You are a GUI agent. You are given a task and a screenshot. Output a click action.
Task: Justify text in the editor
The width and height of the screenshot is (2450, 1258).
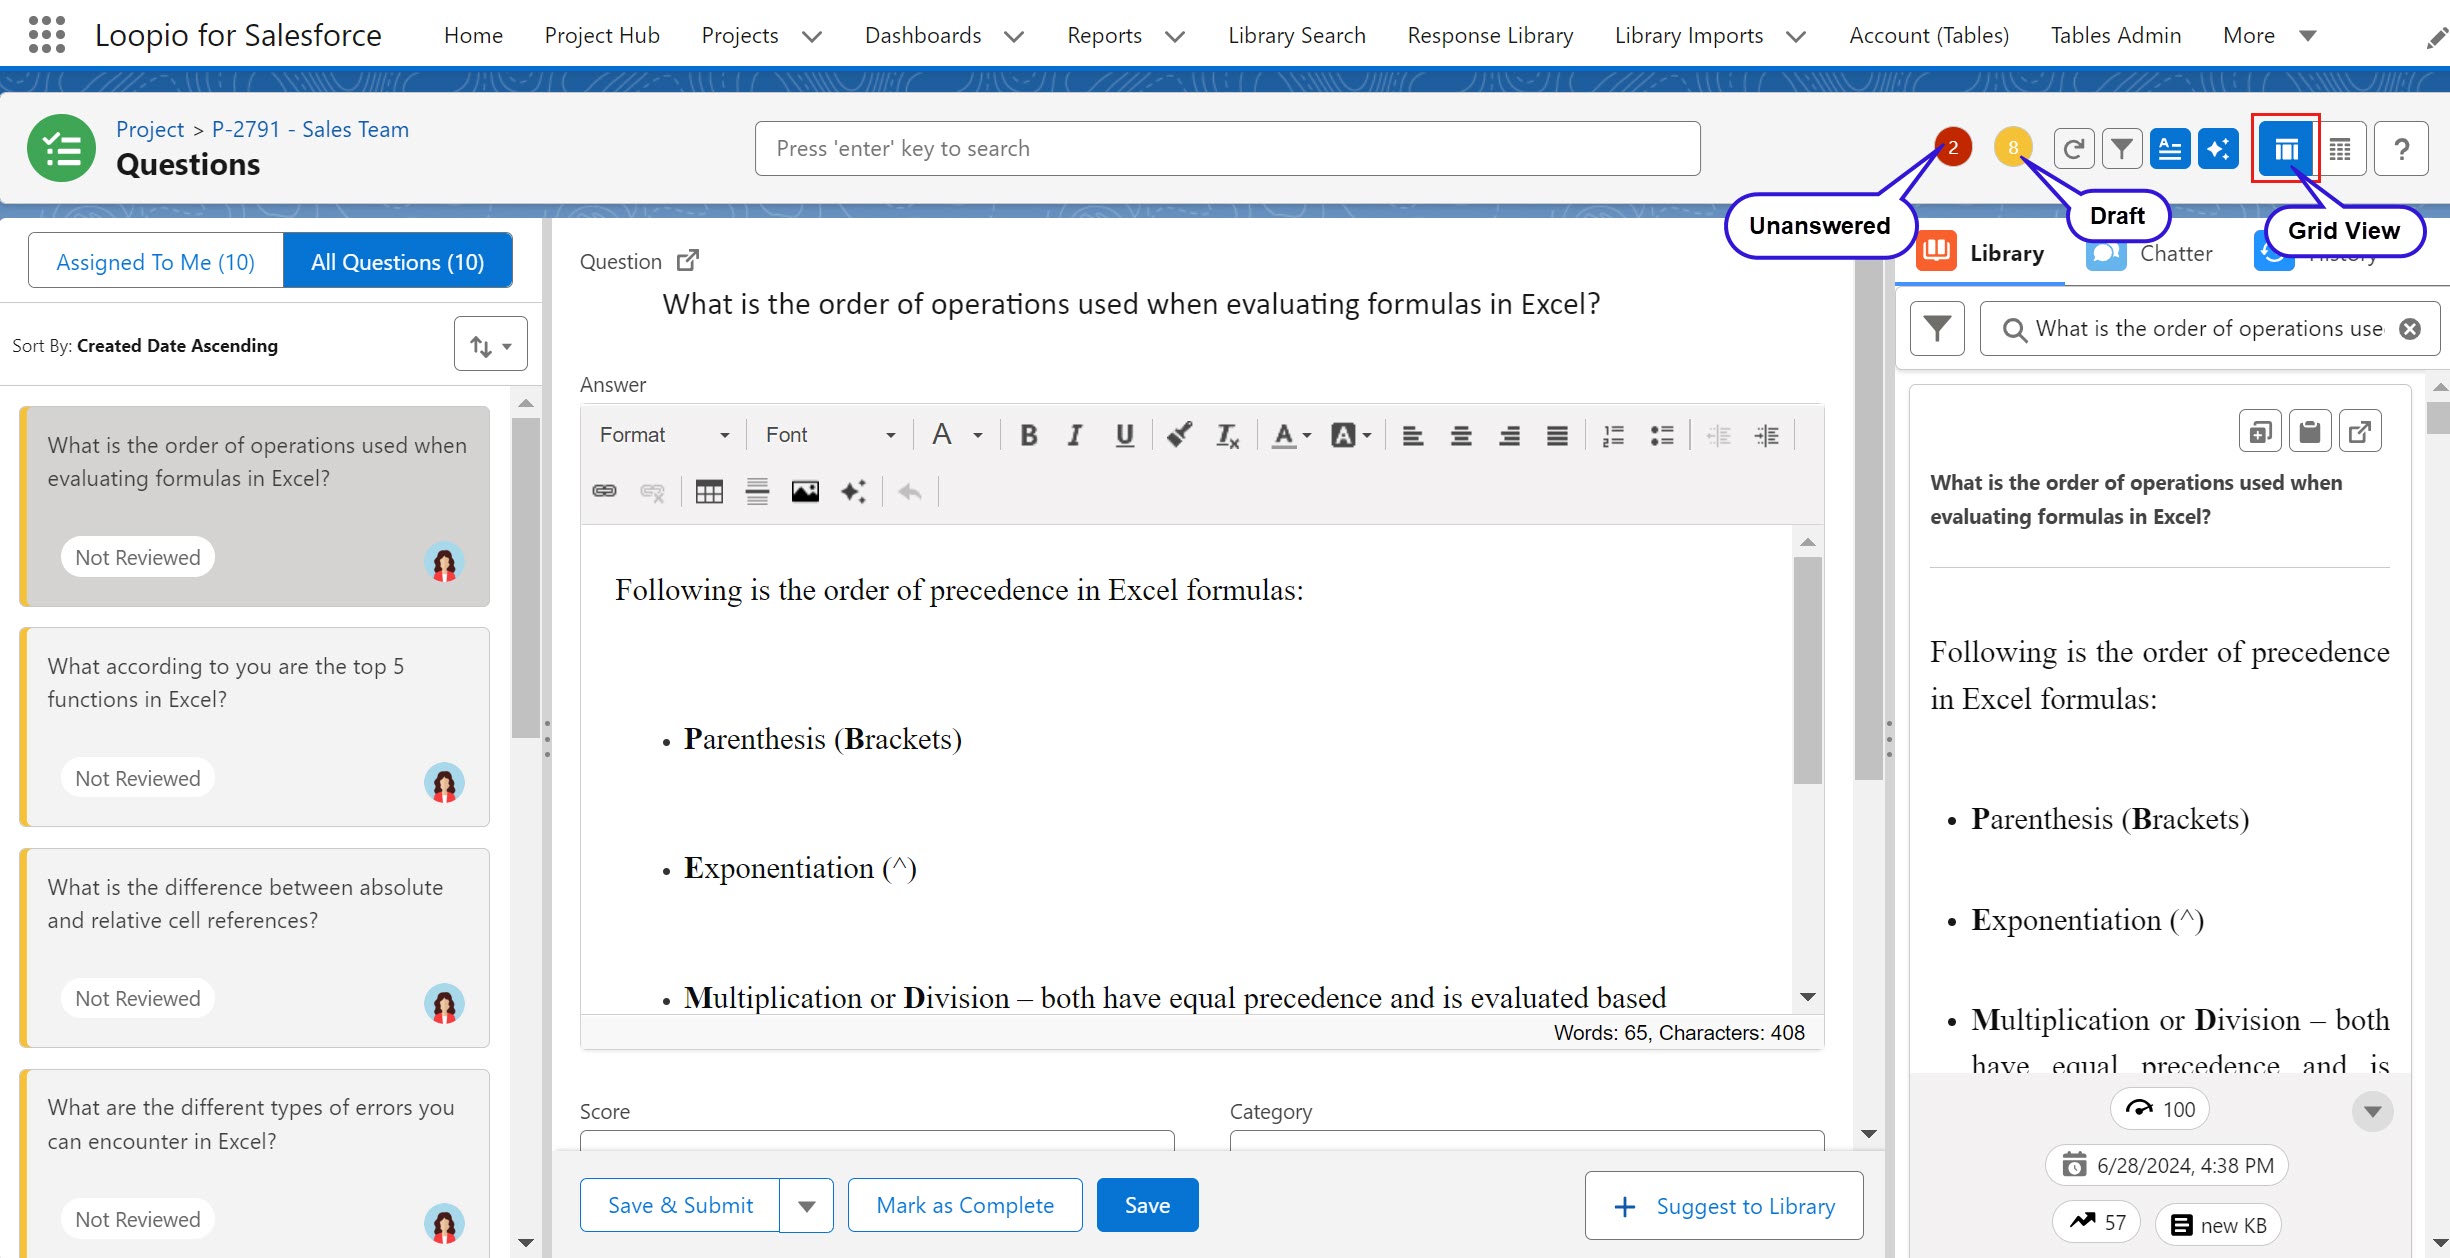click(1557, 435)
